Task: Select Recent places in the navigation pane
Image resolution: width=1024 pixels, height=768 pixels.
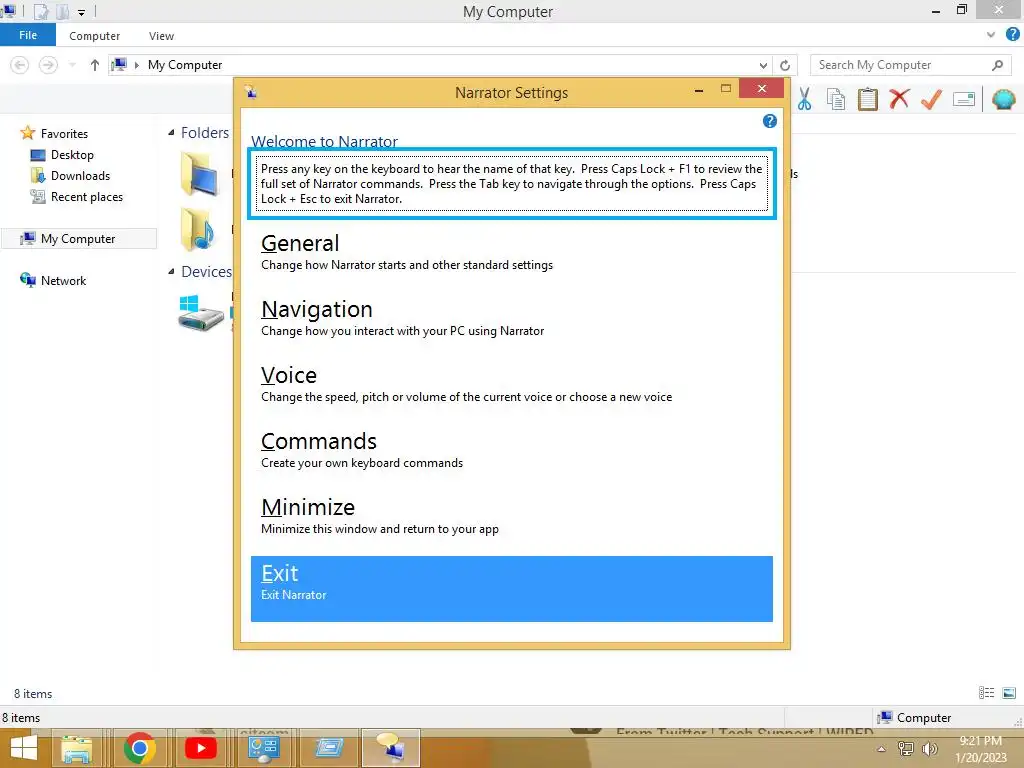Action: tap(87, 197)
